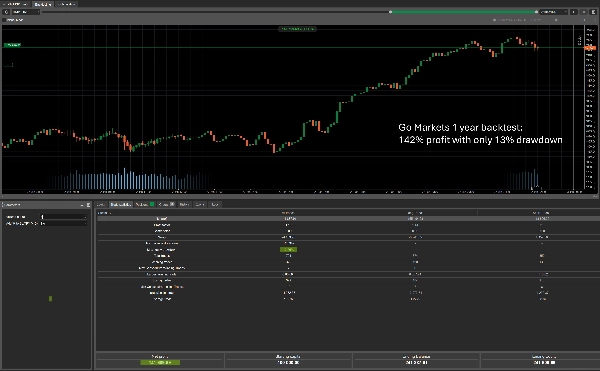
Task: Click the dock icon in the parameters panel header
Action: click(x=88, y=205)
